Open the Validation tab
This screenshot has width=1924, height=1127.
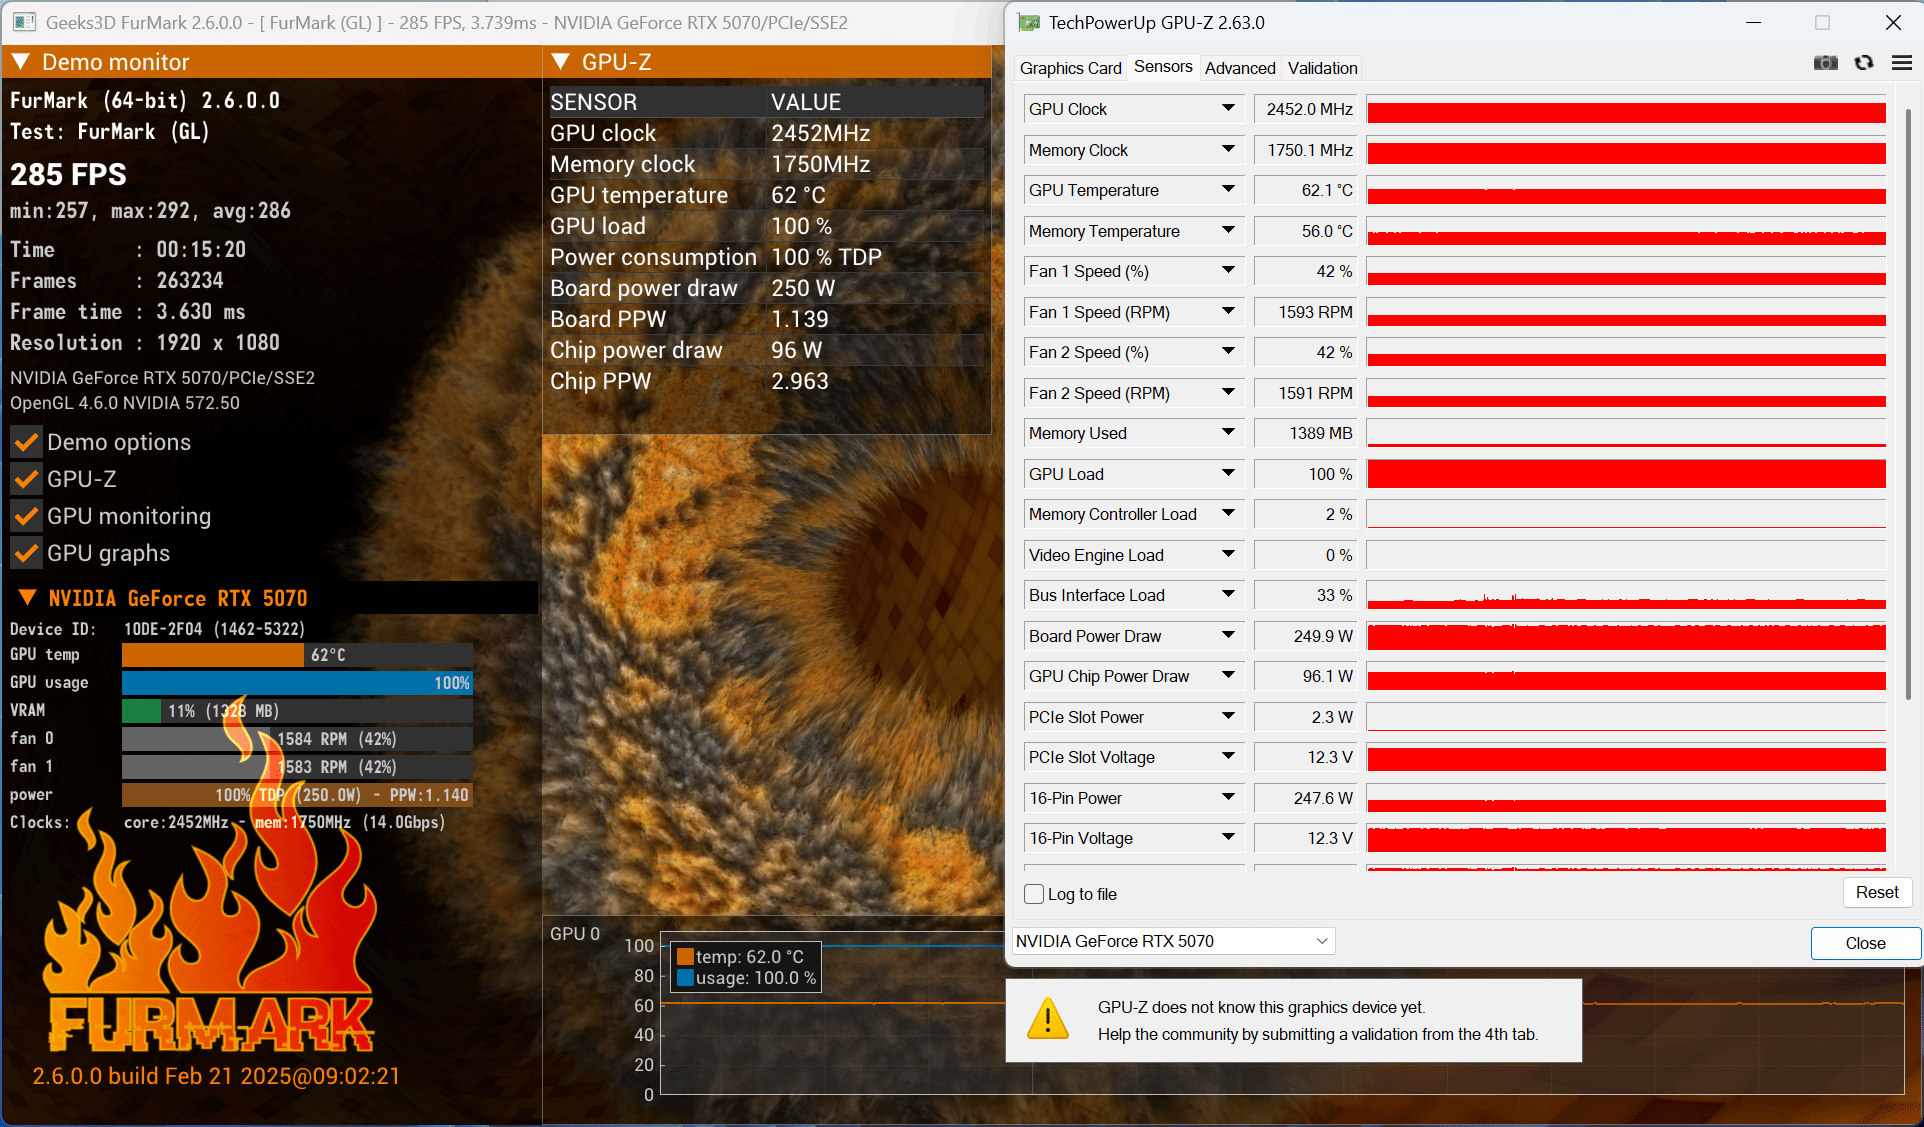(x=1322, y=68)
